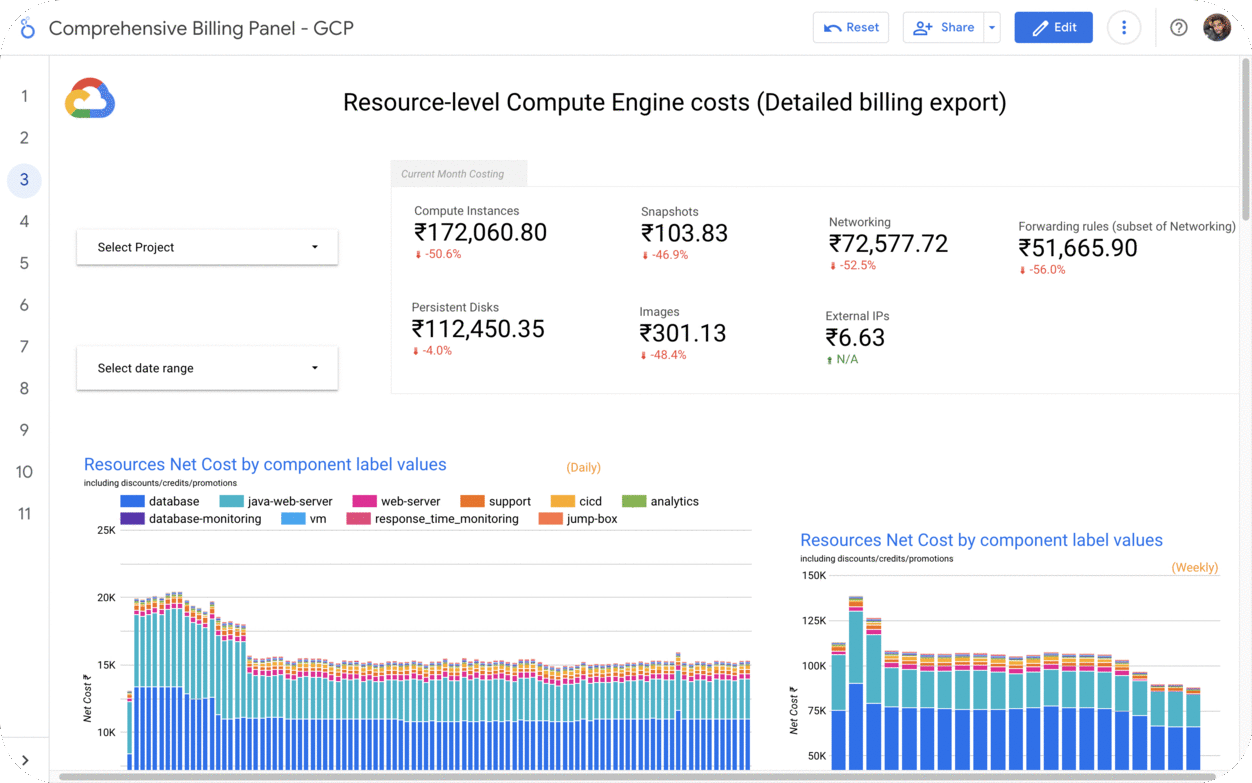The image size is (1252, 783).
Task: Click the Google Cloud logo
Action: point(90,99)
